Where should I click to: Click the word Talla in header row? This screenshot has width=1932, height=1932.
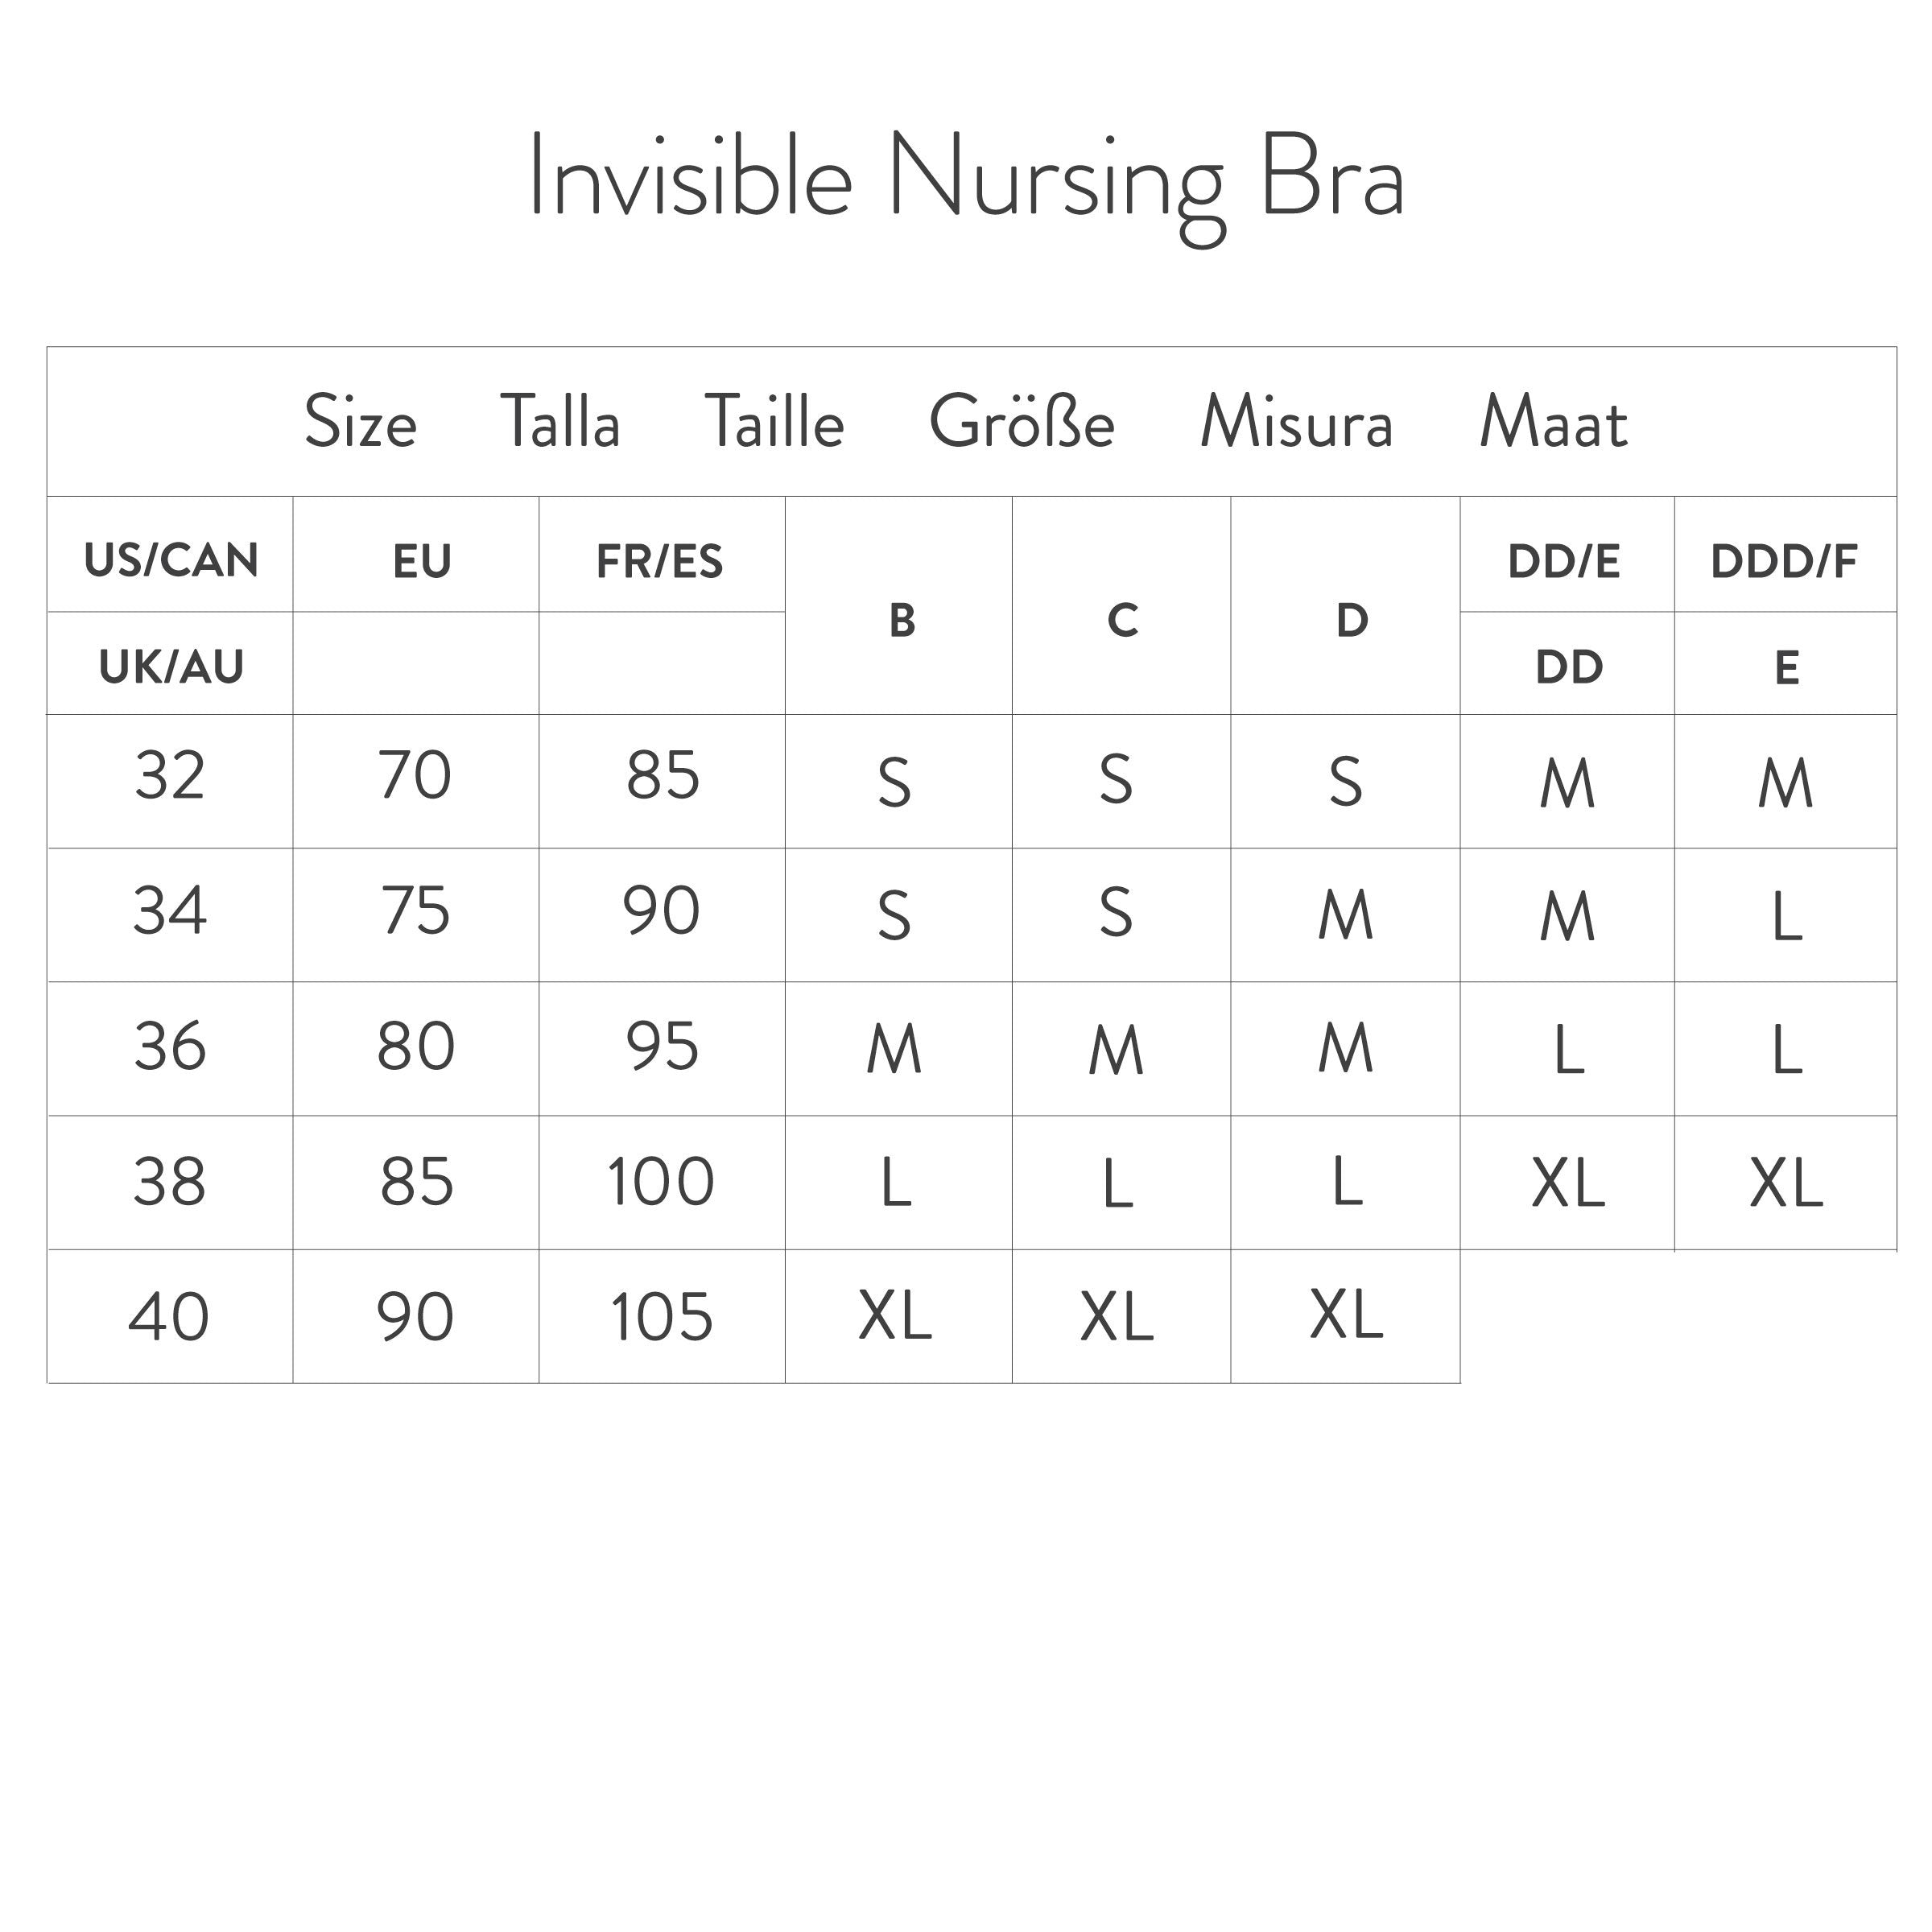tap(560, 422)
